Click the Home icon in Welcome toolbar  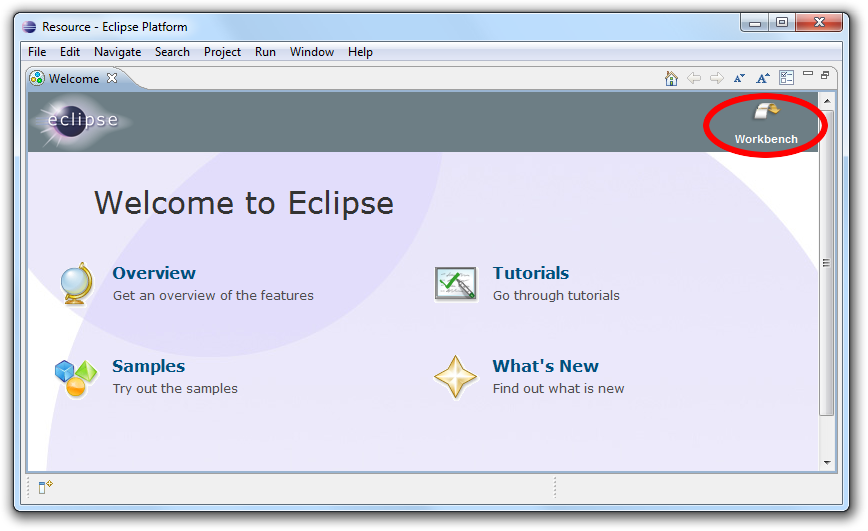pyautogui.click(x=671, y=78)
